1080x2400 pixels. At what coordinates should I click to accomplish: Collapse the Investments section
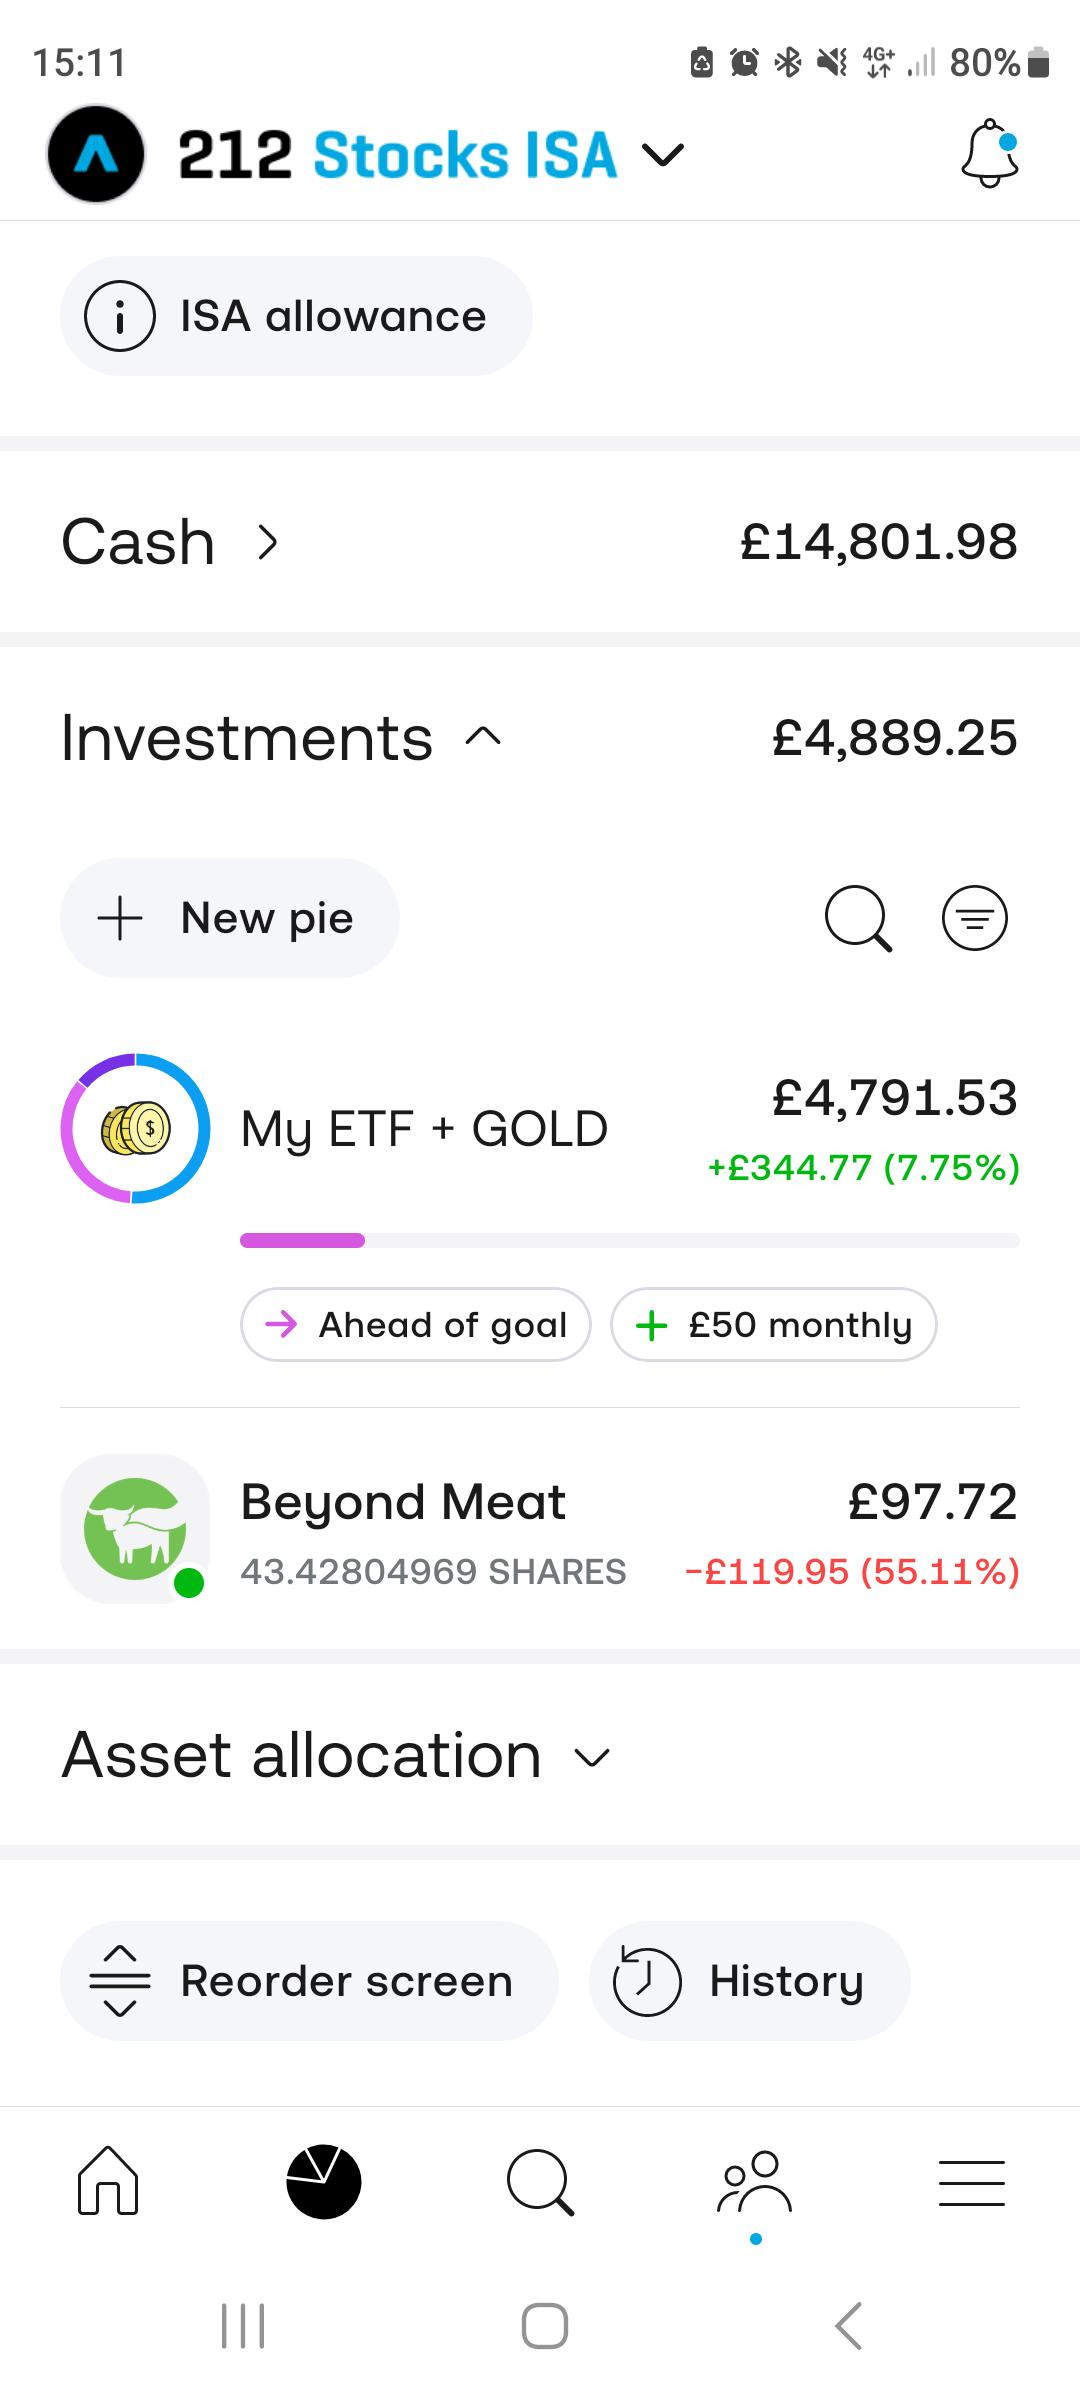[x=483, y=738]
